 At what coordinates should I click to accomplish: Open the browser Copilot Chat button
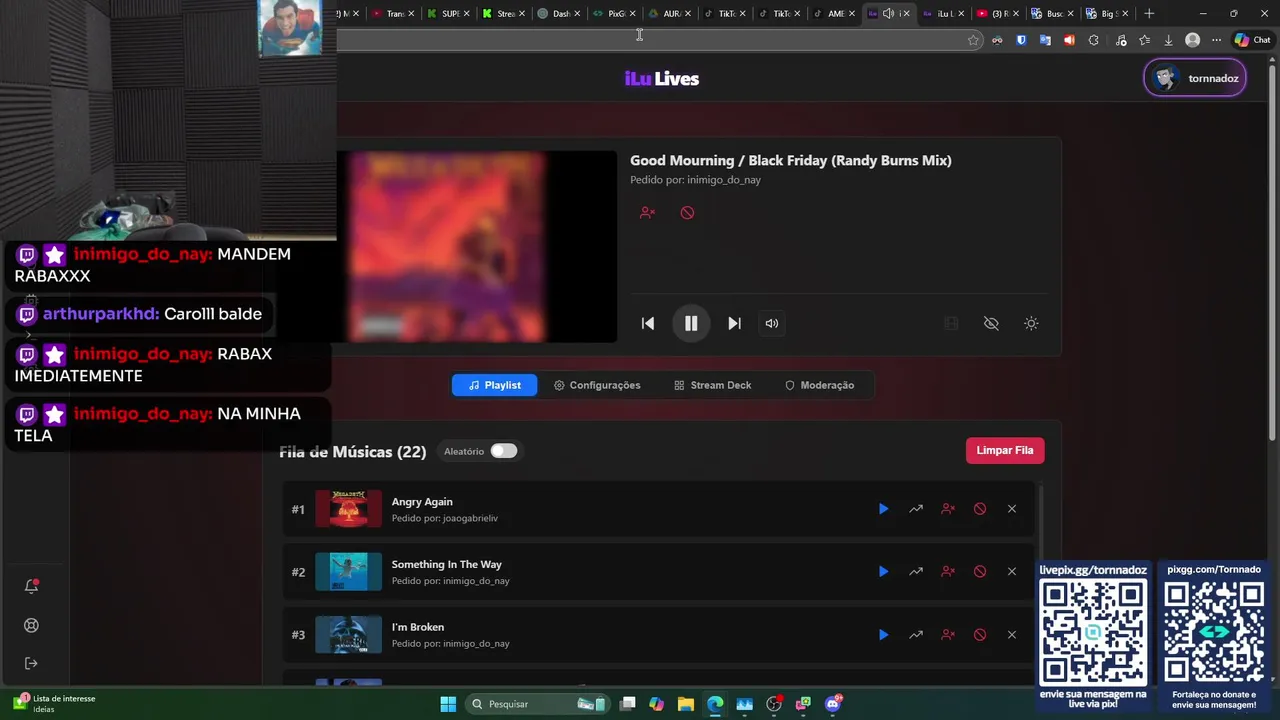1252,40
